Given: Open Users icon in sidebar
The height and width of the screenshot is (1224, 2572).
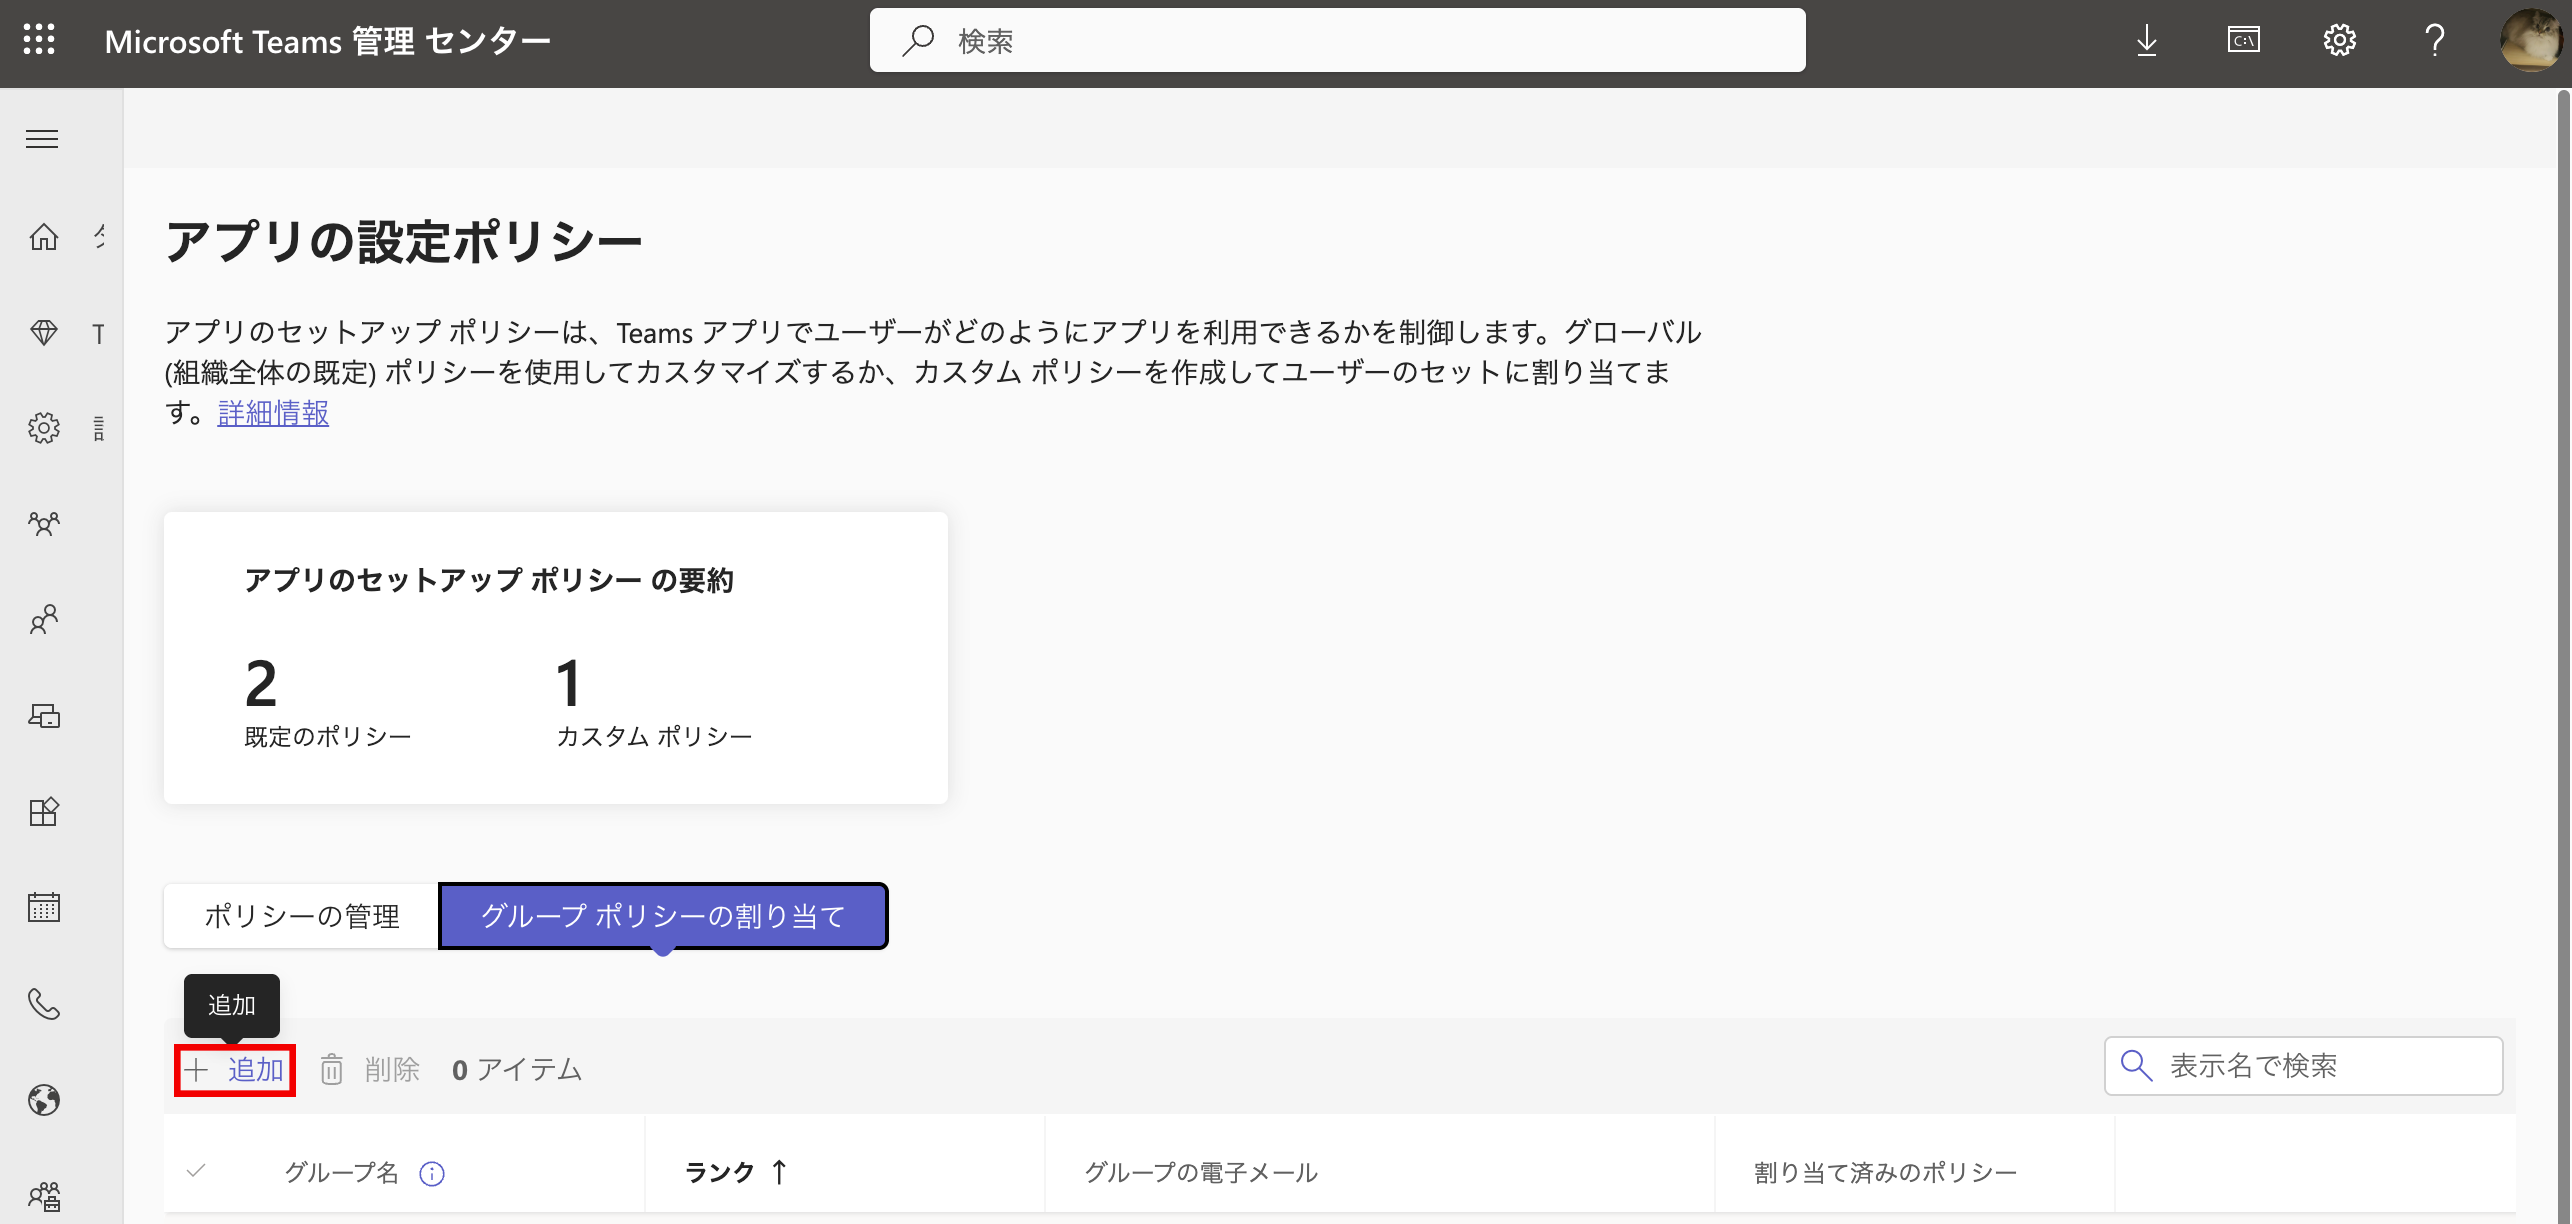Looking at the screenshot, I should 44,620.
